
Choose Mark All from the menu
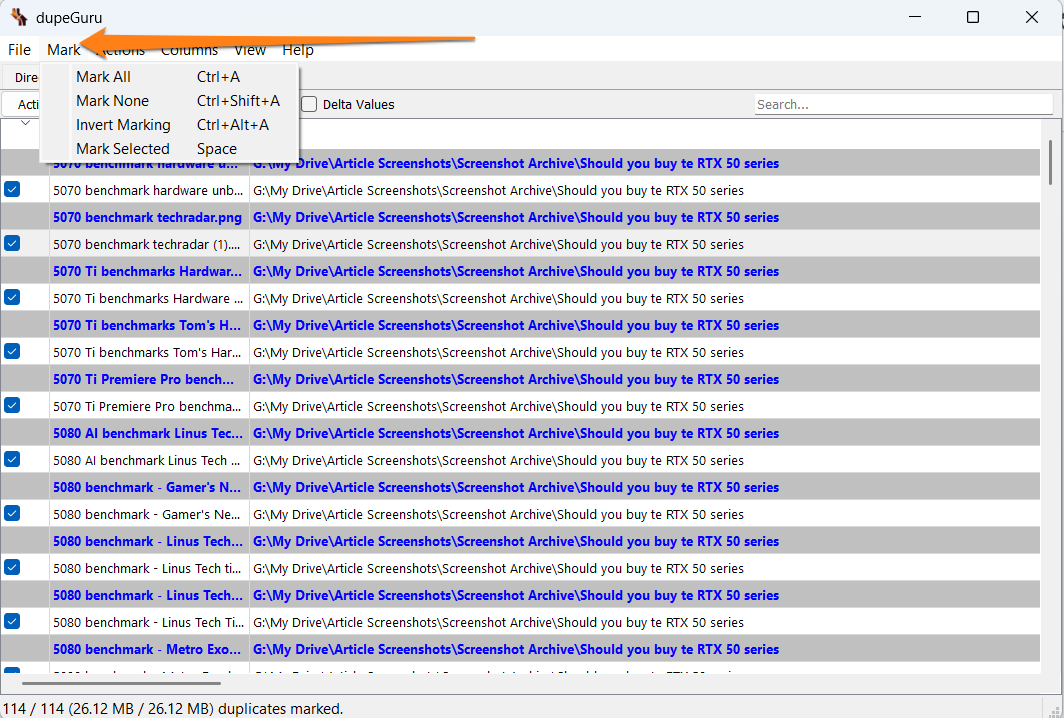tap(170, 77)
